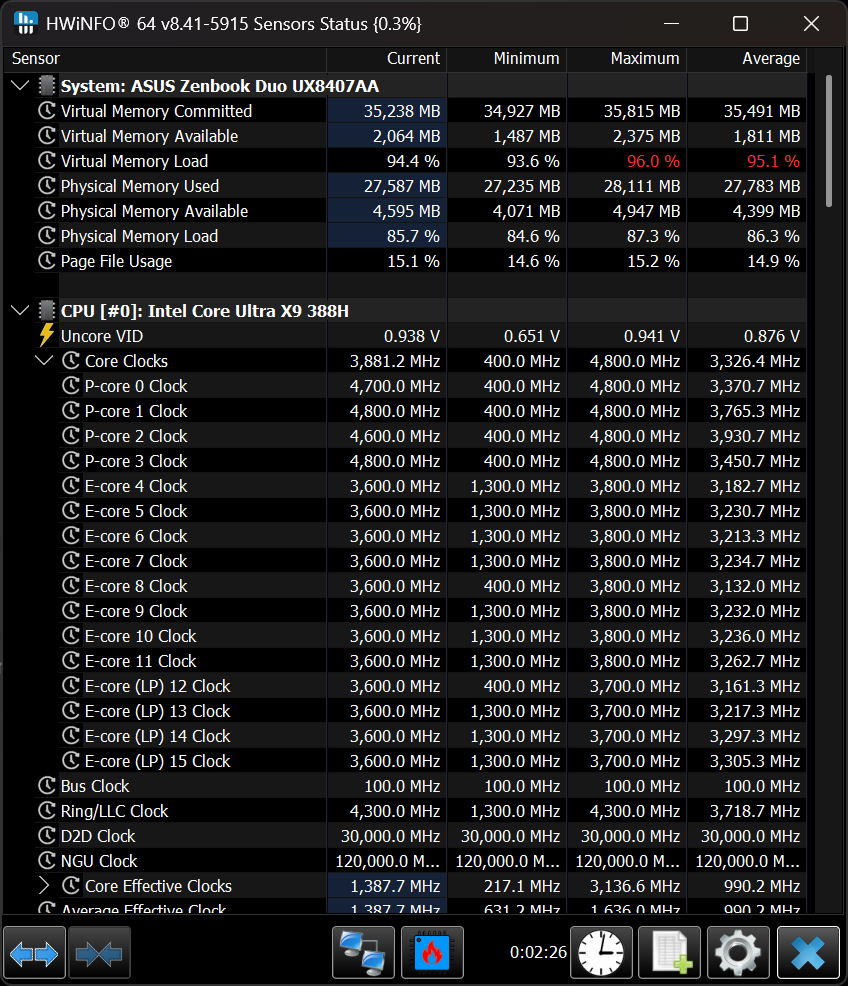The image size is (848, 986).
Task: Collapse the System ASUS Zenbook Duo section
Action: 20,86
